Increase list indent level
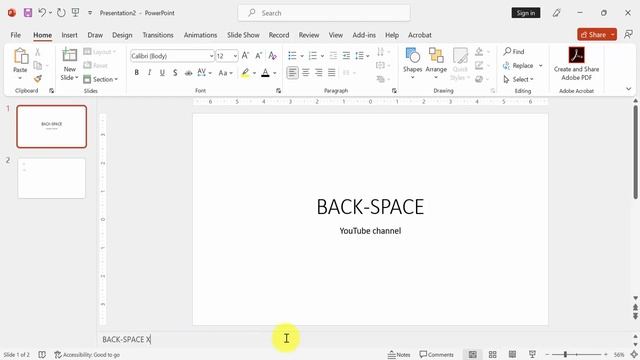The width and height of the screenshot is (640, 360). click(346, 56)
